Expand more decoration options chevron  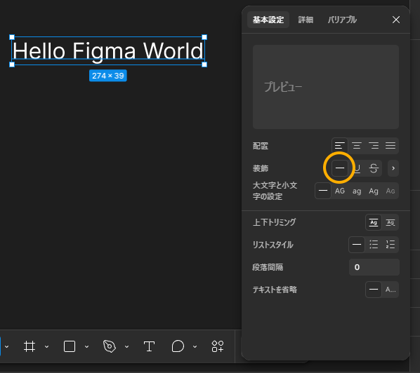(393, 168)
